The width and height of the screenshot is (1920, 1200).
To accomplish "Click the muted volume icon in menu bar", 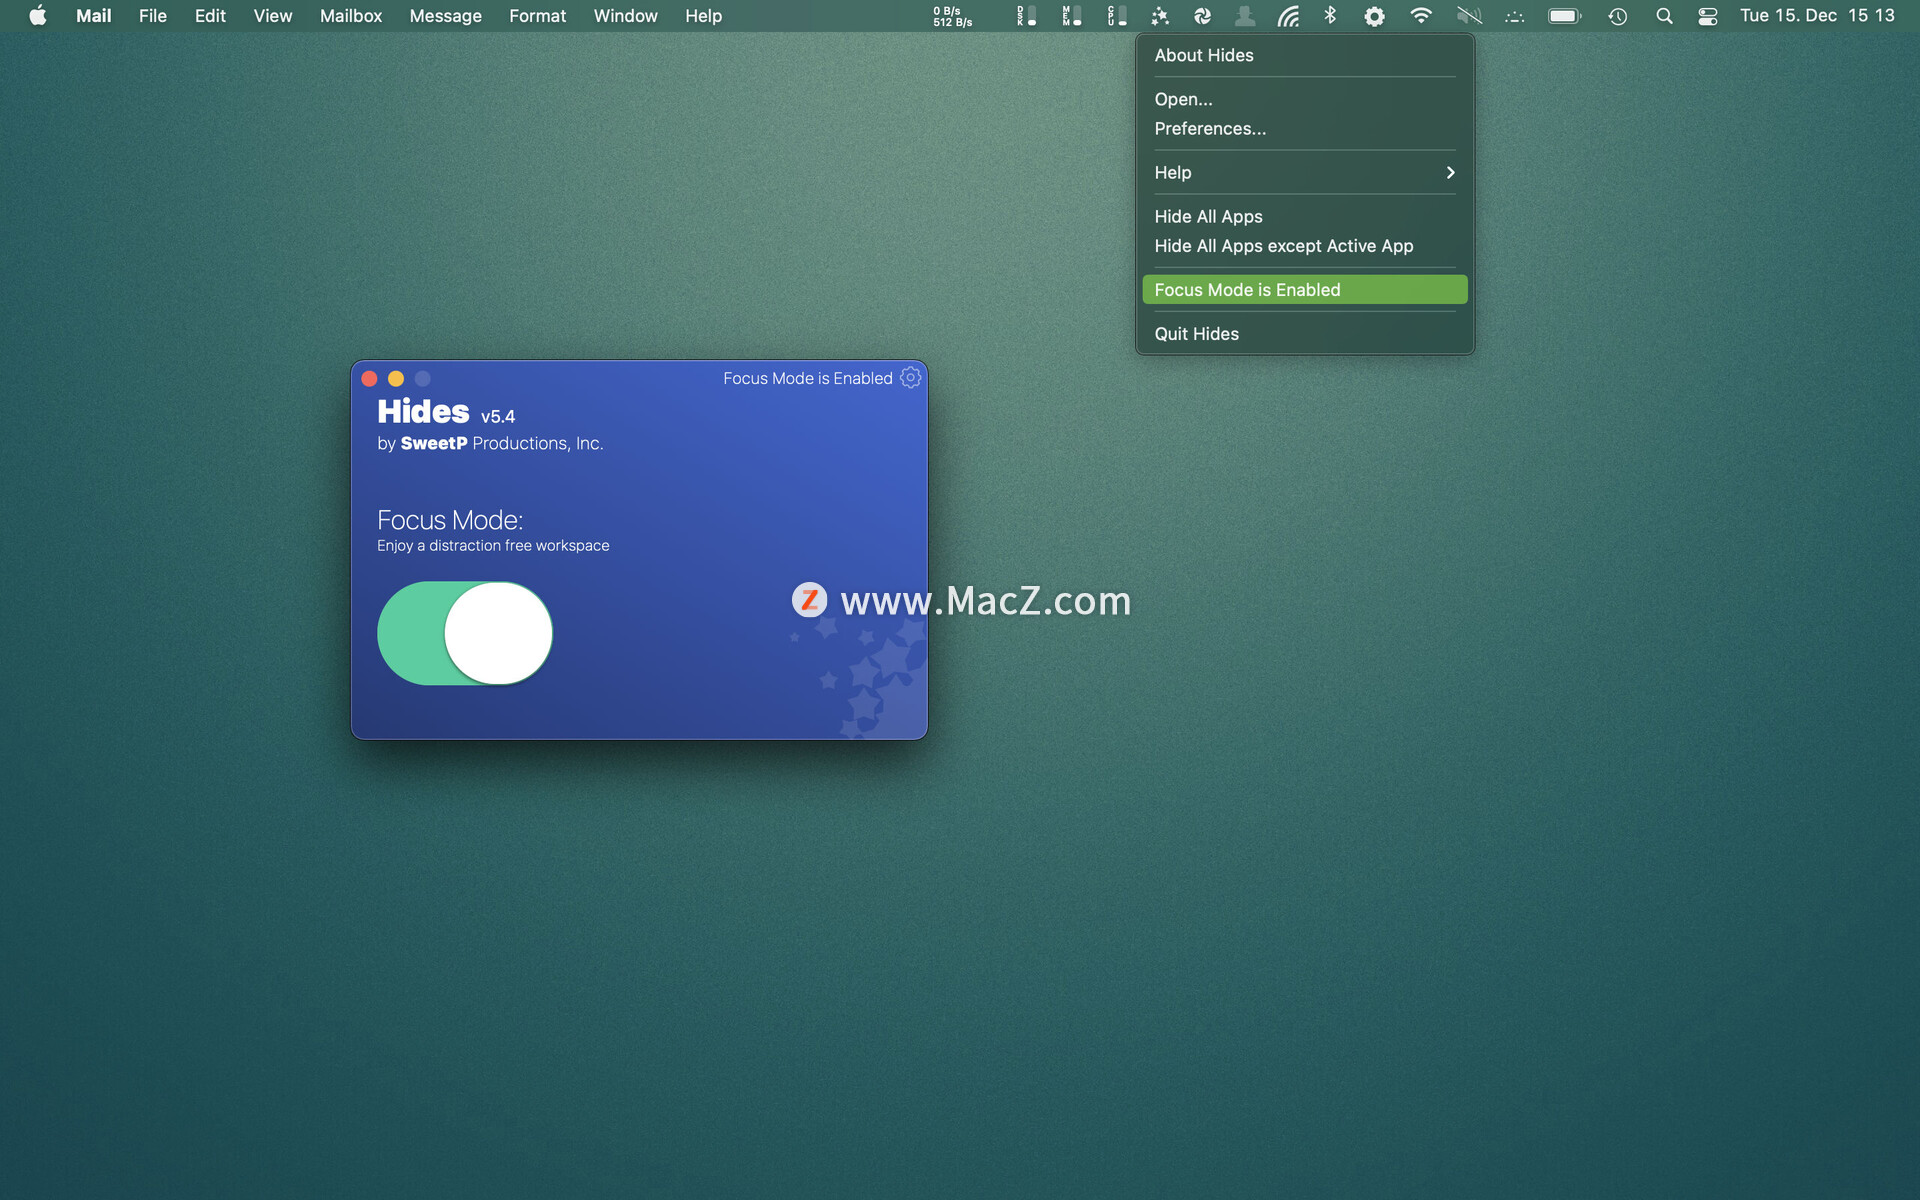I will point(1469,16).
